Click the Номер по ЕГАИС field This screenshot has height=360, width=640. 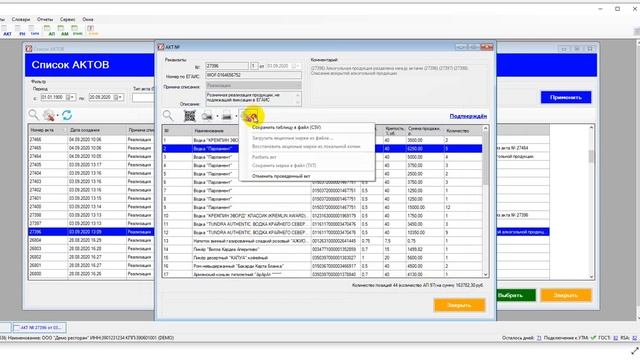point(253,76)
